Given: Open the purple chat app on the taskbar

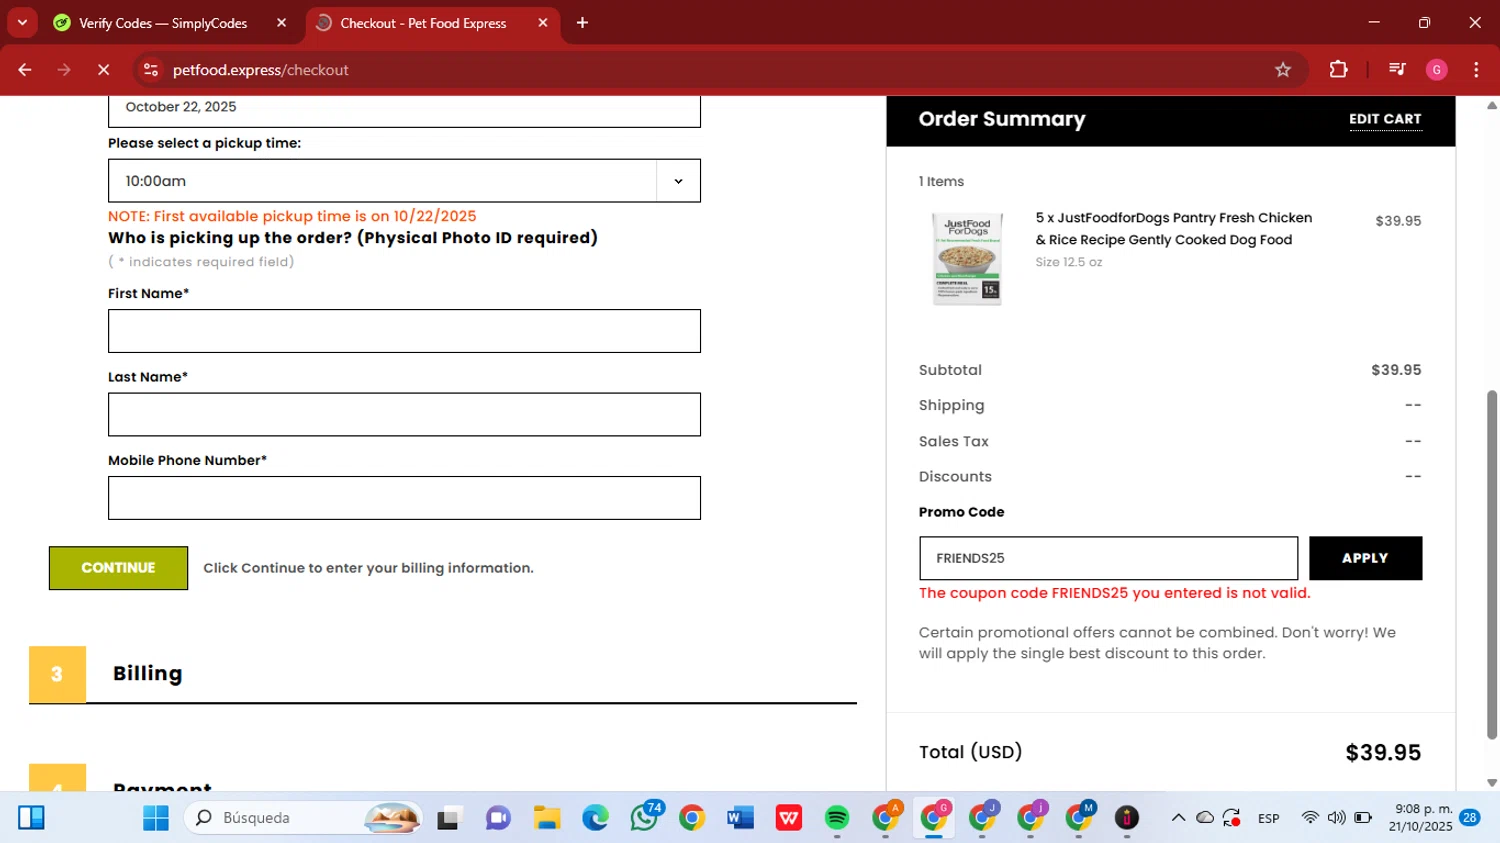Looking at the screenshot, I should pos(498,818).
